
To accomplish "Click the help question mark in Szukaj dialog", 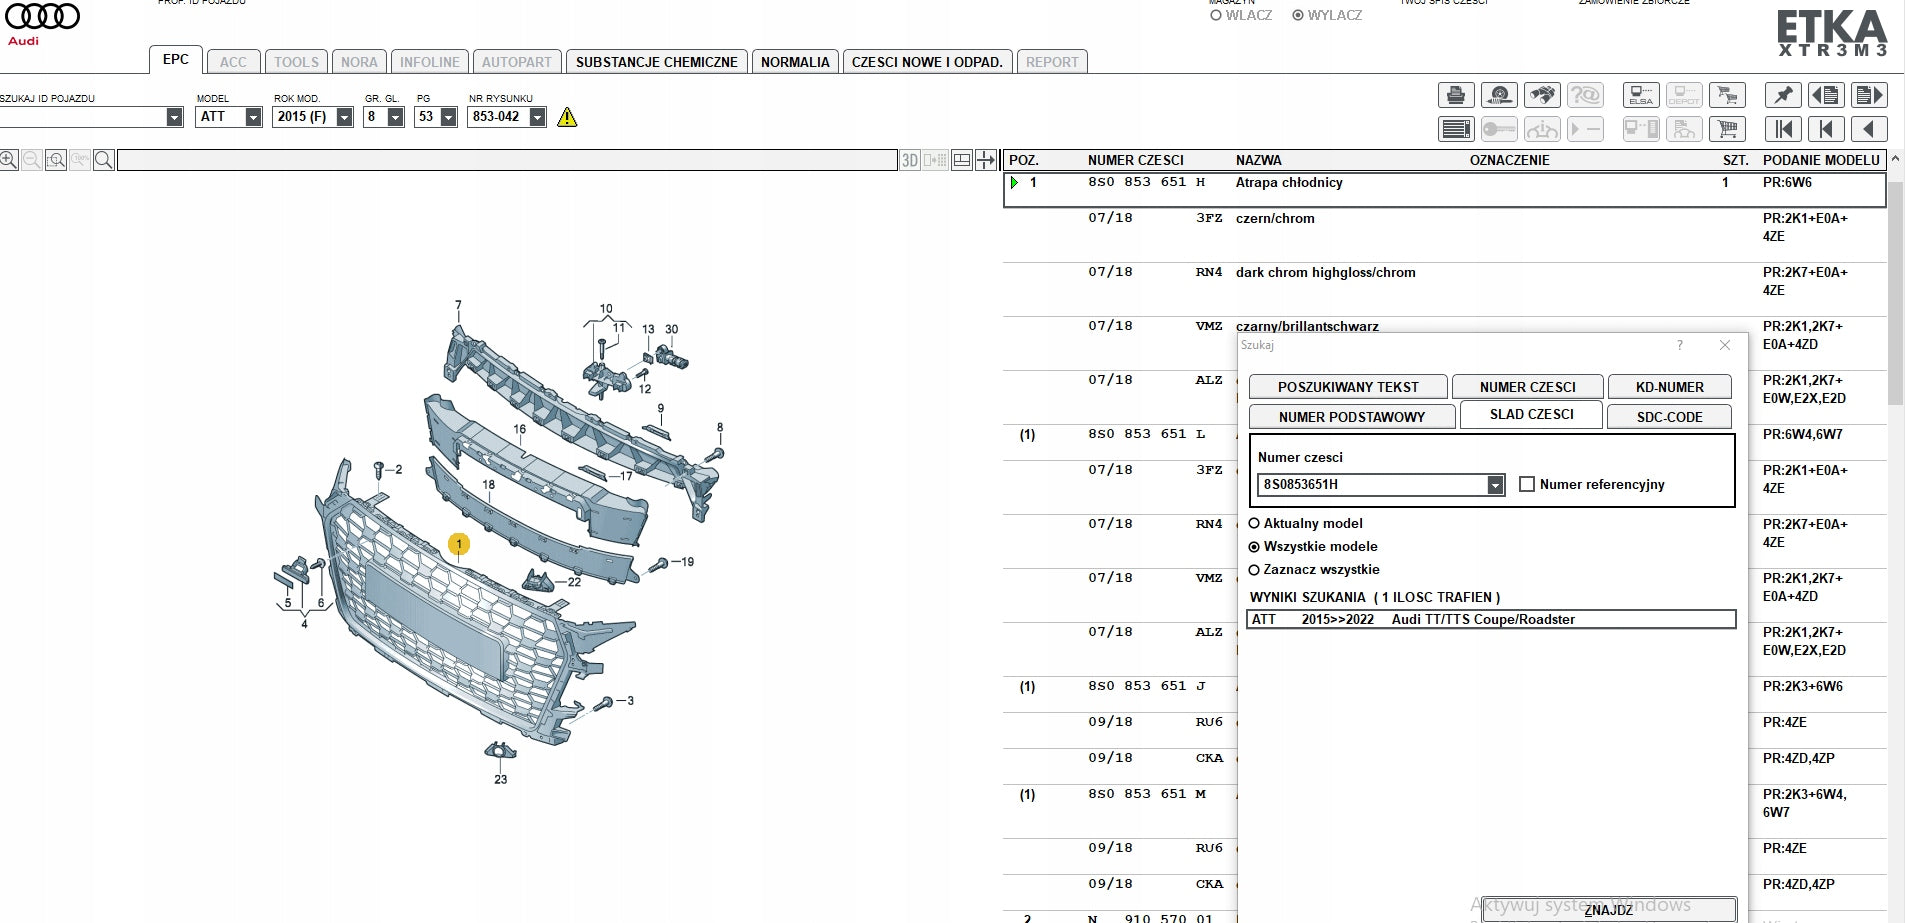I will [x=1680, y=345].
